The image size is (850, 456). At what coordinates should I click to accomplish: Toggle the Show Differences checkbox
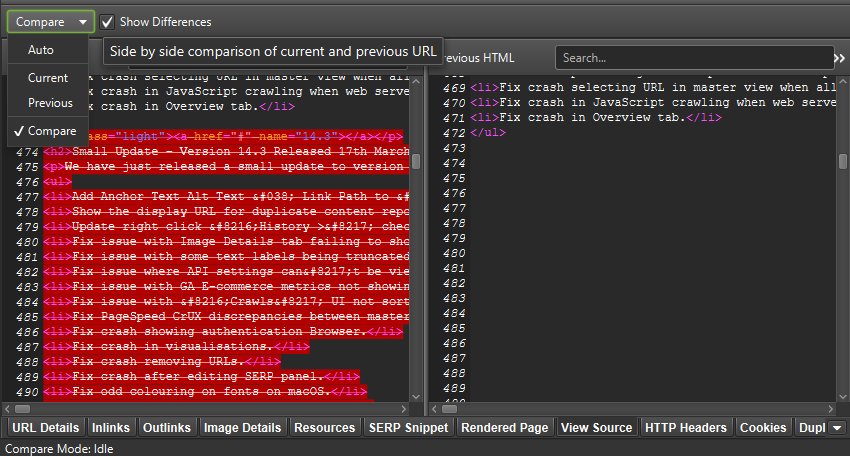coord(107,22)
